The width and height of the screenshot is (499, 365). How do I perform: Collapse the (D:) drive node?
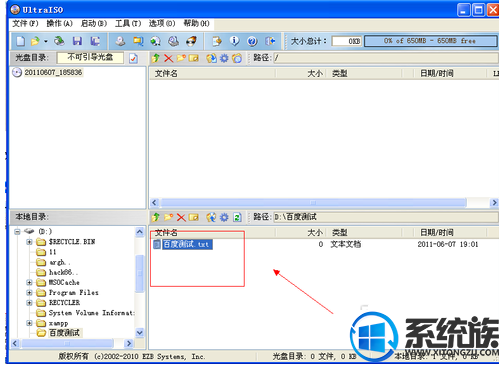pyautogui.click(x=17, y=232)
